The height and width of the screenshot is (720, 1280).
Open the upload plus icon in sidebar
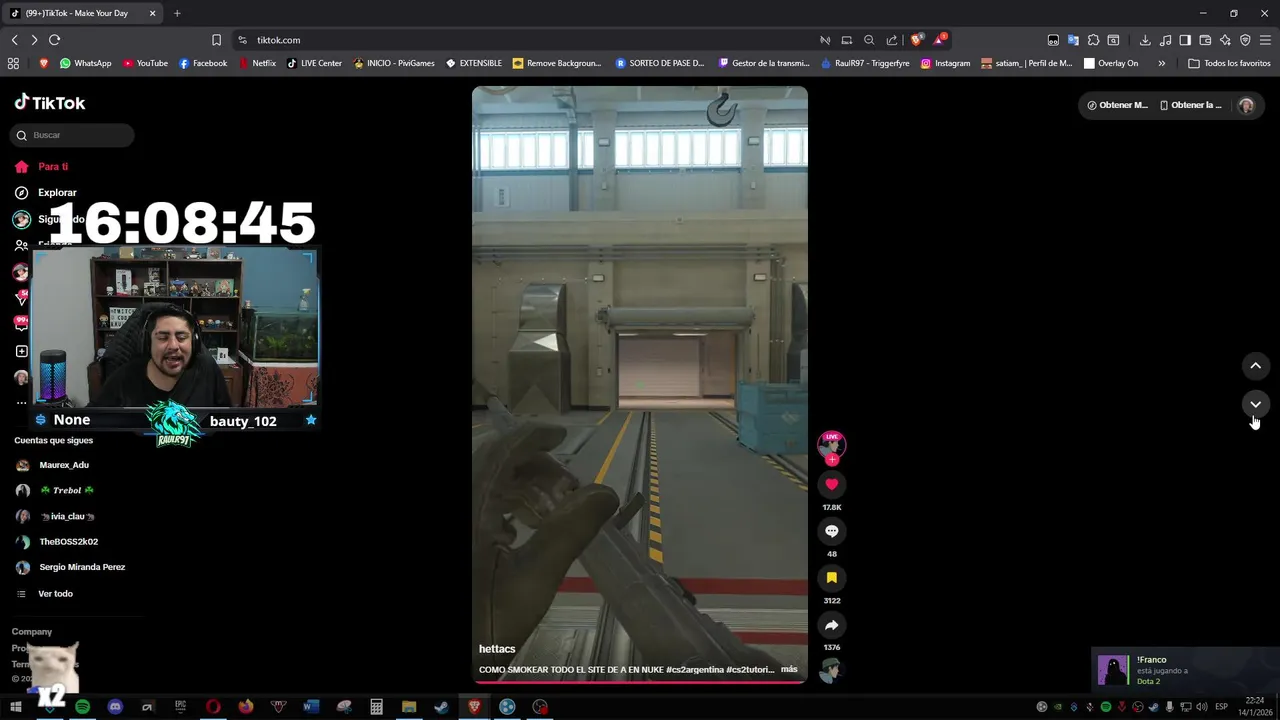point(21,351)
